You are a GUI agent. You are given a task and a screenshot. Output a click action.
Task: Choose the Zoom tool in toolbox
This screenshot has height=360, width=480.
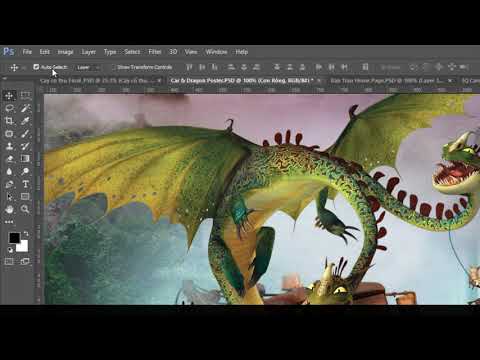coord(25,209)
